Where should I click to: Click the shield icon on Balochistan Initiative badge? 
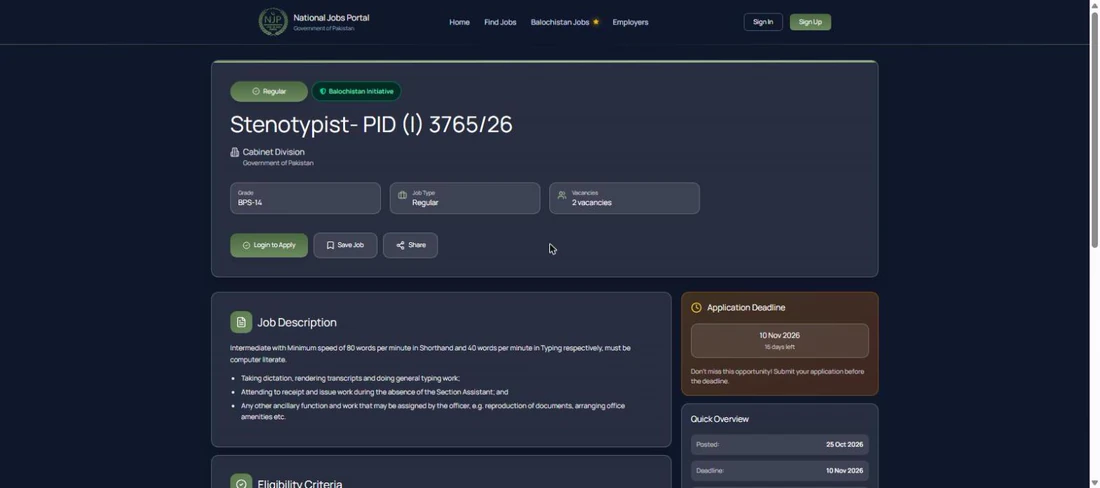coord(323,92)
